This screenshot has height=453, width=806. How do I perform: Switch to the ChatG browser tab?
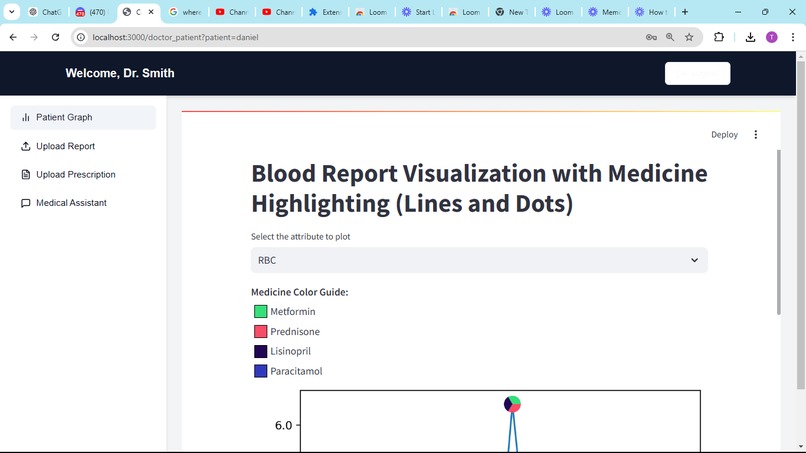pos(45,12)
